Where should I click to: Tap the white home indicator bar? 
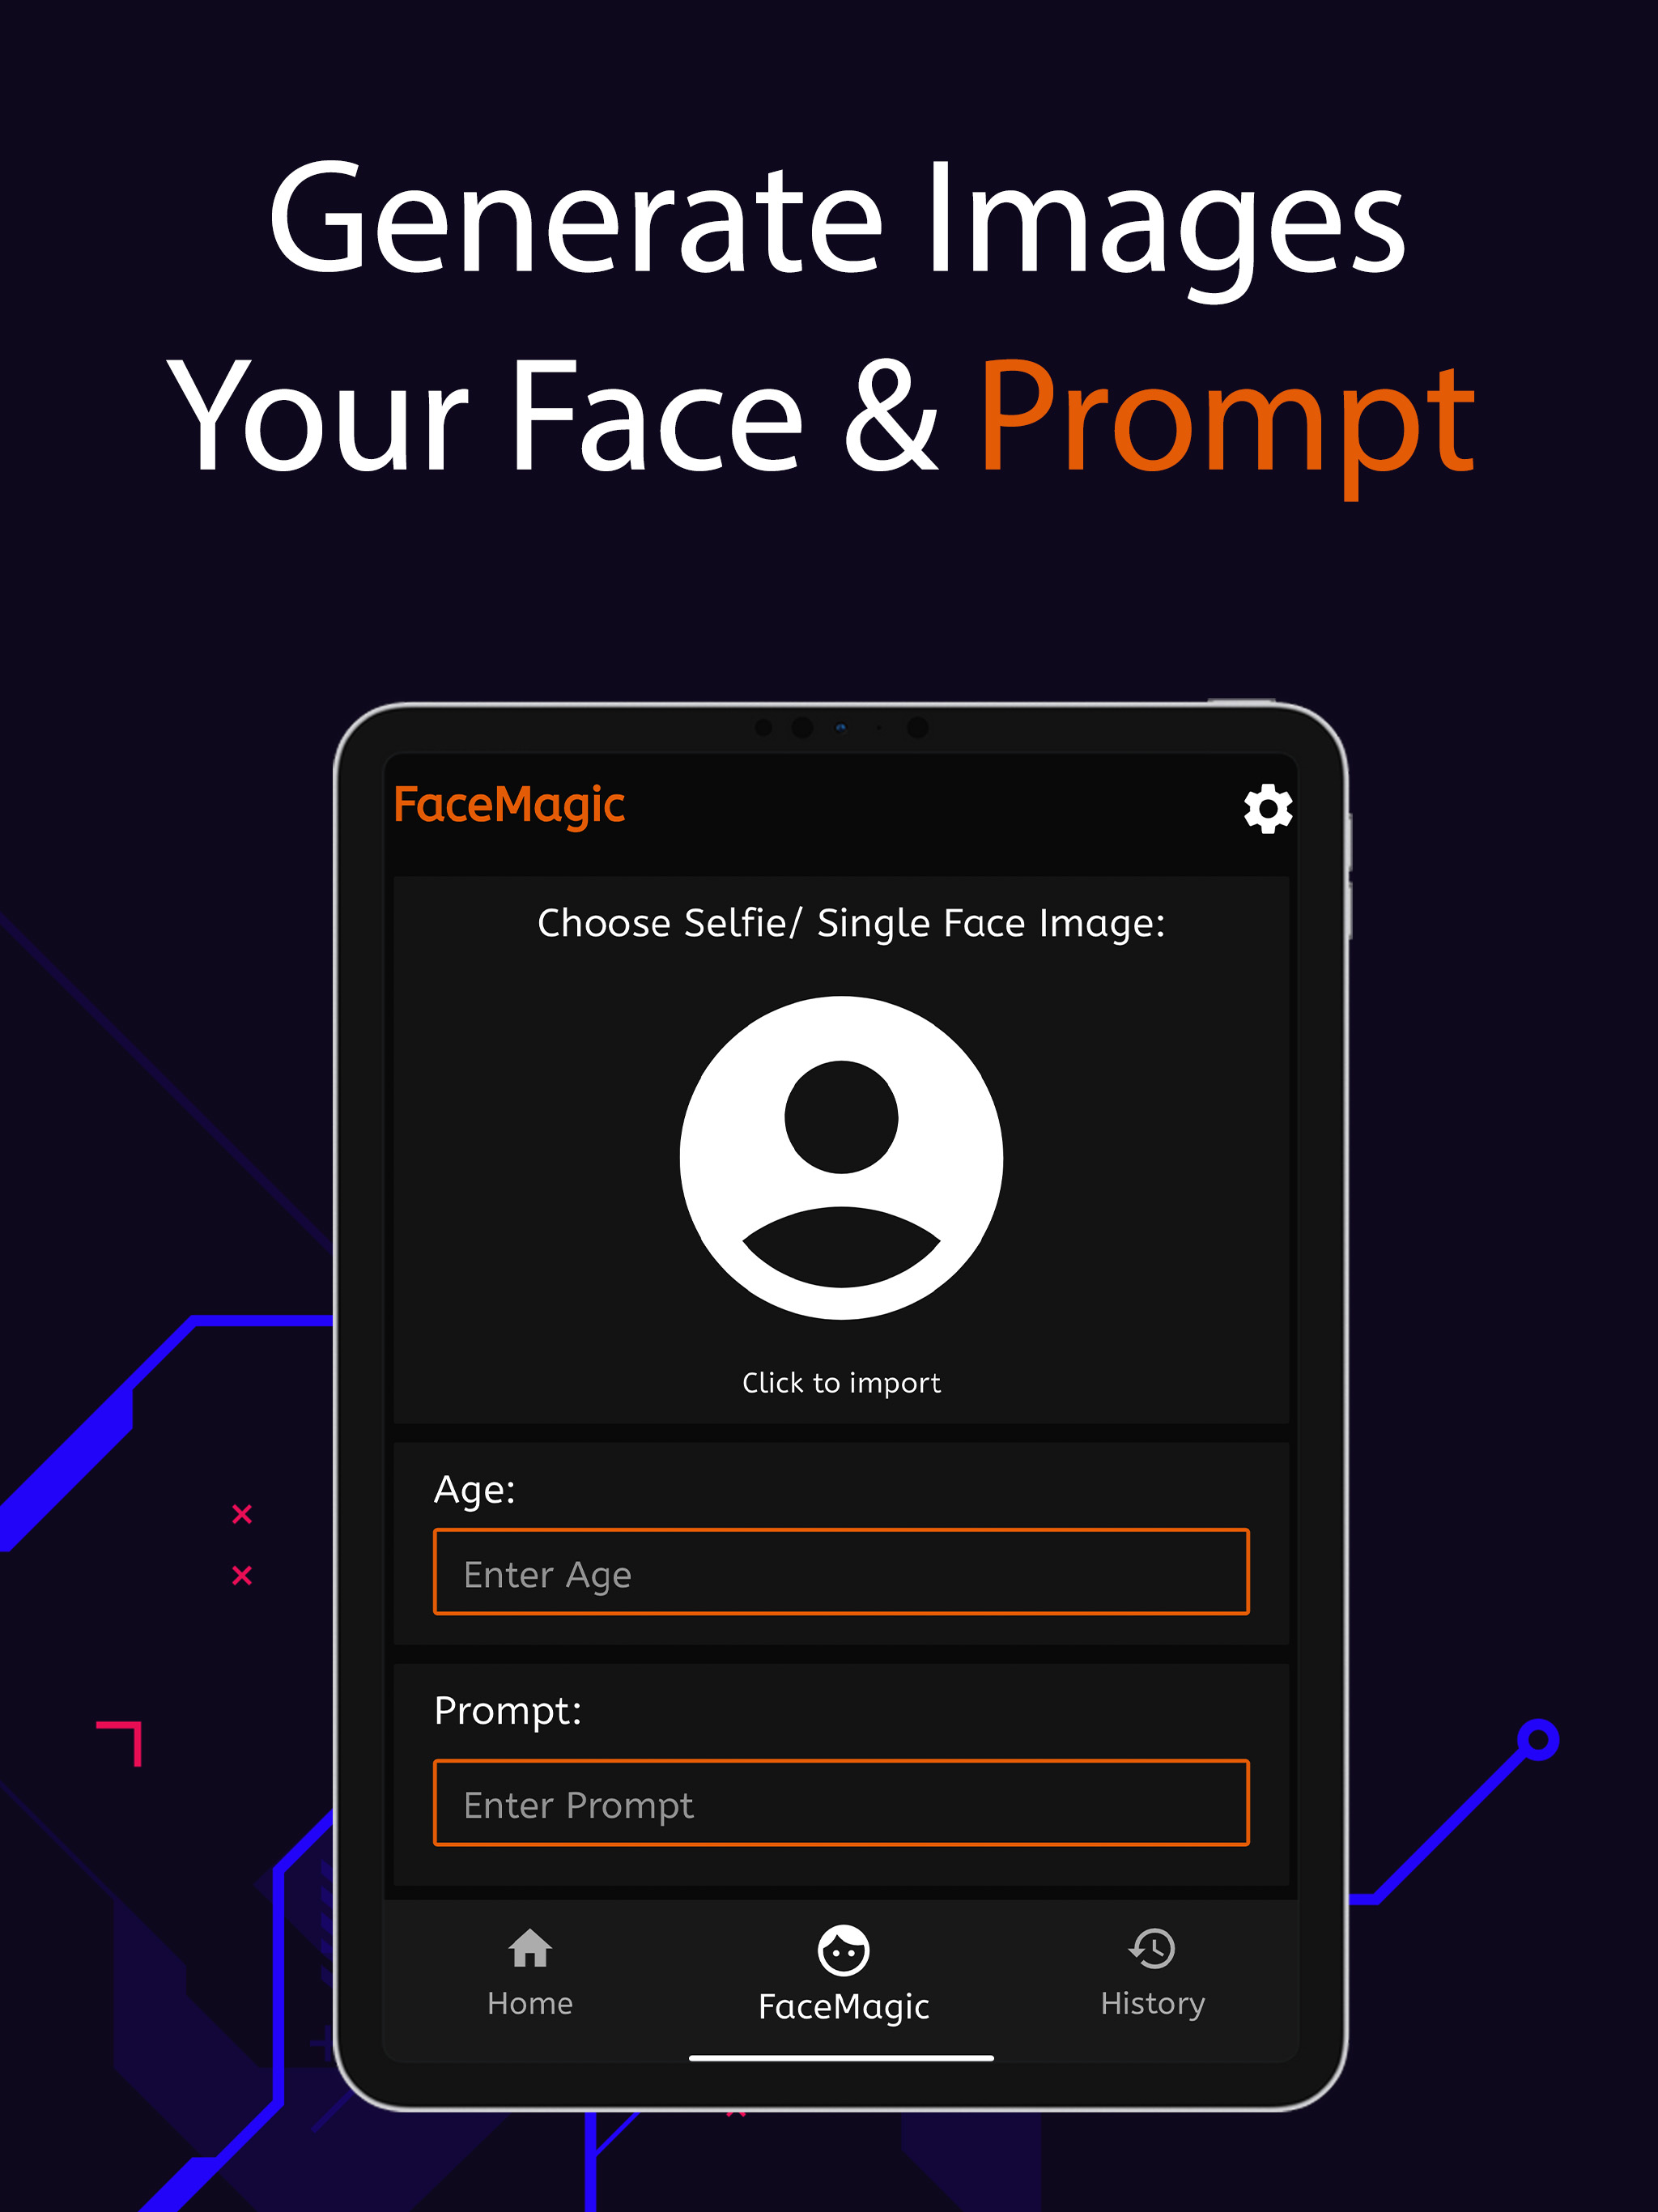841,2058
